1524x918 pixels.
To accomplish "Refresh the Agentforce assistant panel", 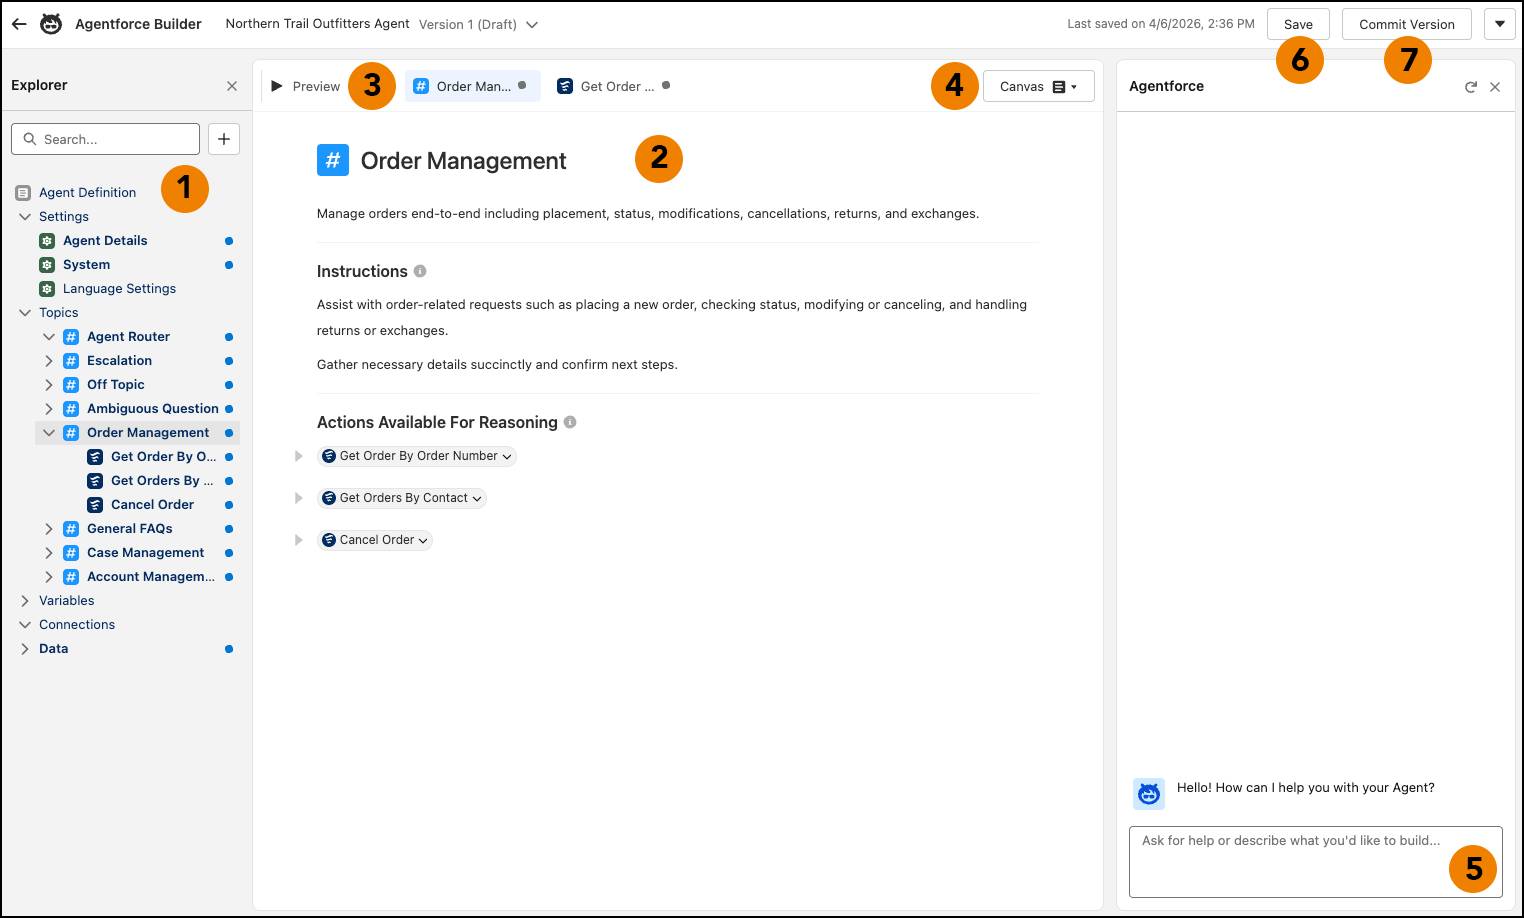I will pyautogui.click(x=1470, y=86).
